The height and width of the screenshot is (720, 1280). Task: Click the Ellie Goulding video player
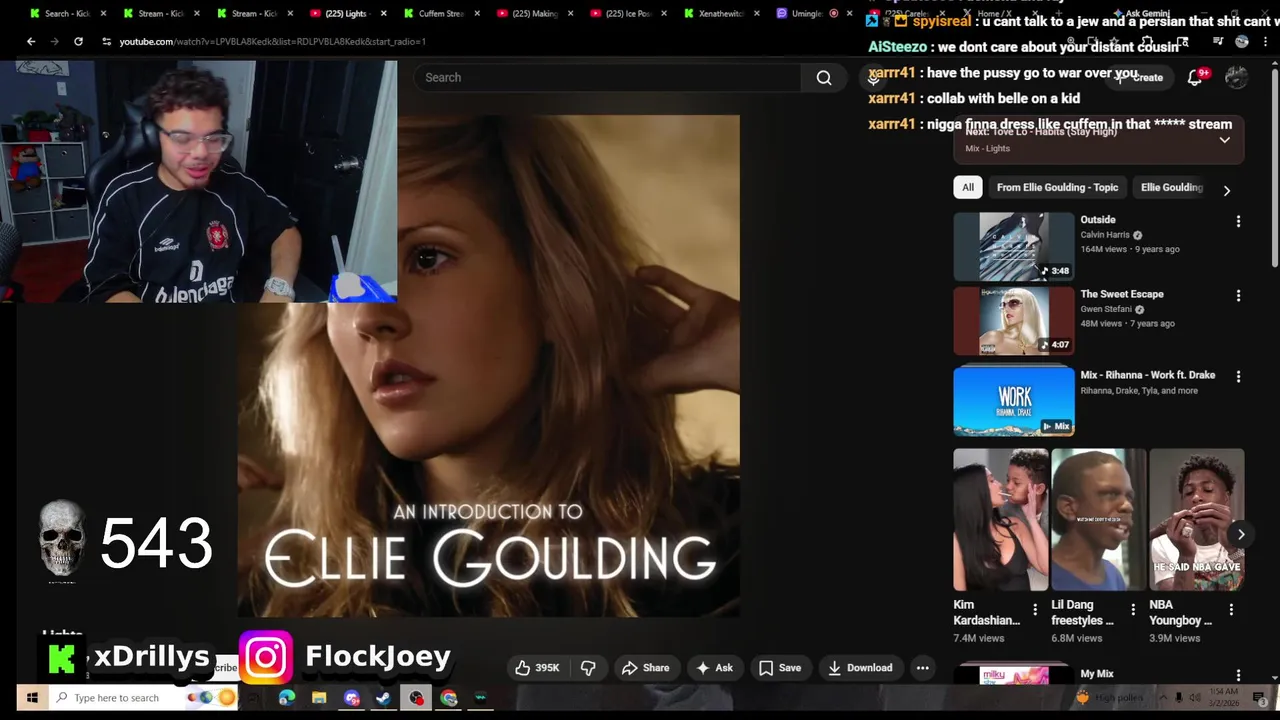[489, 366]
